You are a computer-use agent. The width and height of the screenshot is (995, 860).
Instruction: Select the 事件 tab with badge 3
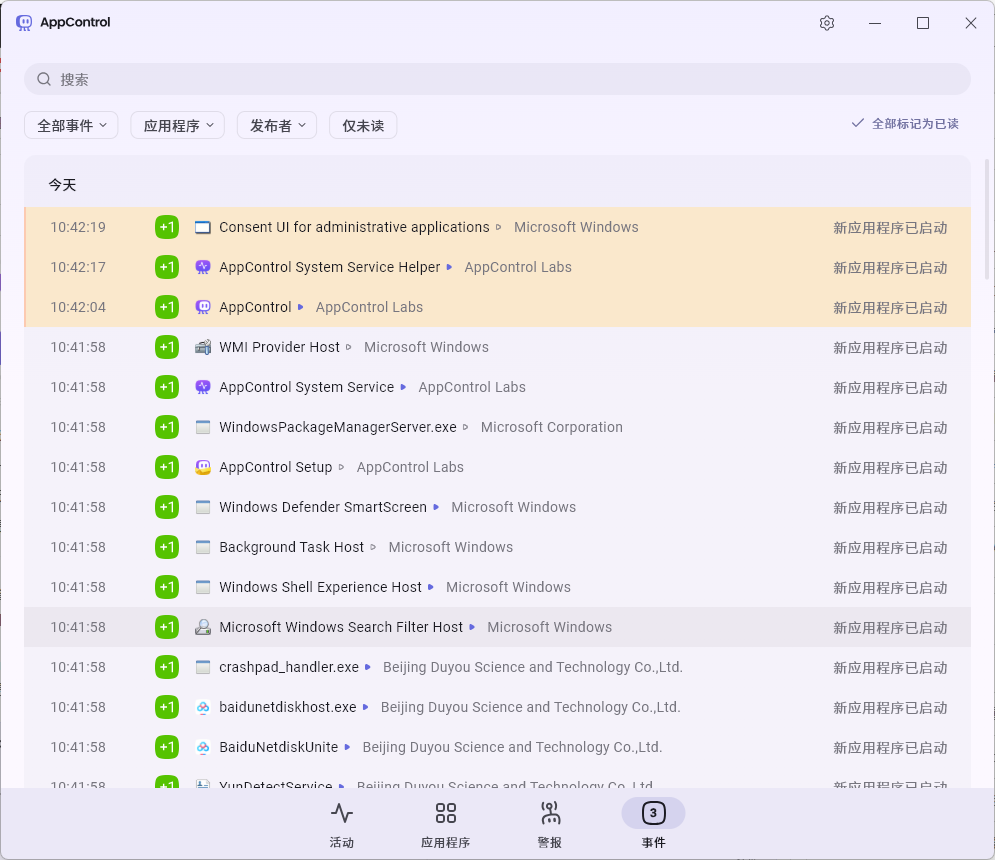point(653,824)
